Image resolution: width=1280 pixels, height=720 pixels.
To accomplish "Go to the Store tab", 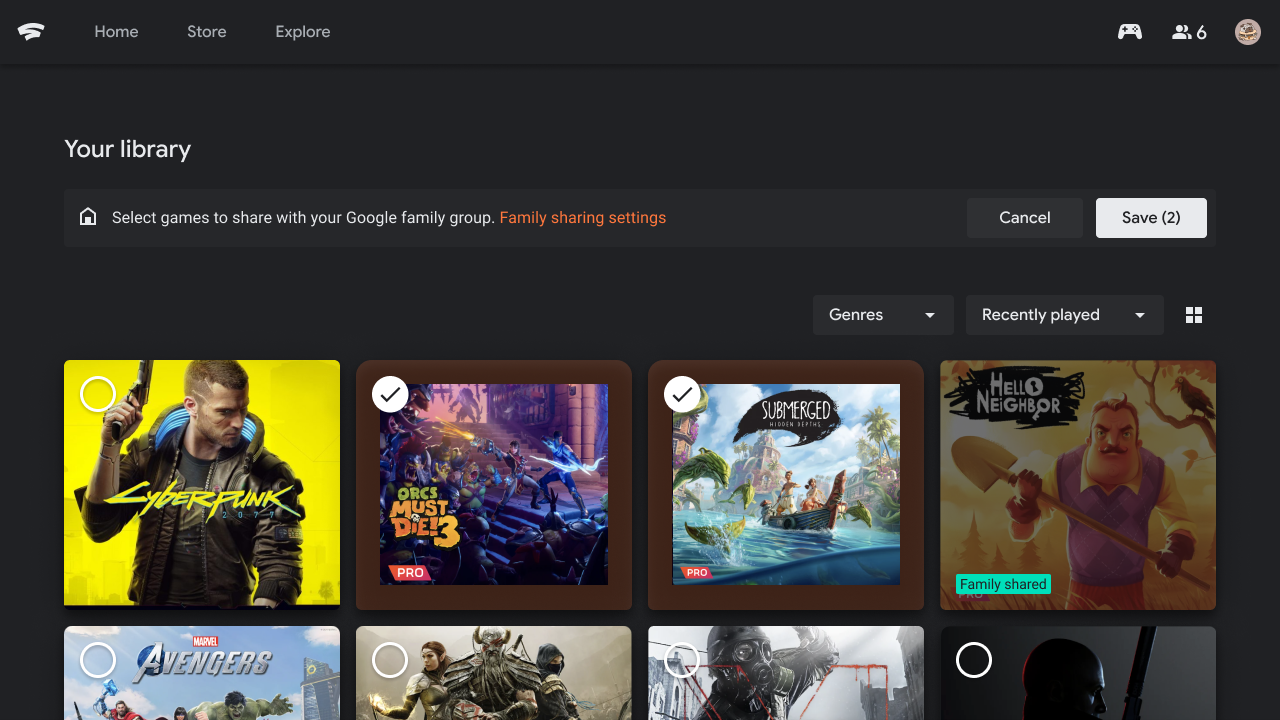I will (x=207, y=31).
